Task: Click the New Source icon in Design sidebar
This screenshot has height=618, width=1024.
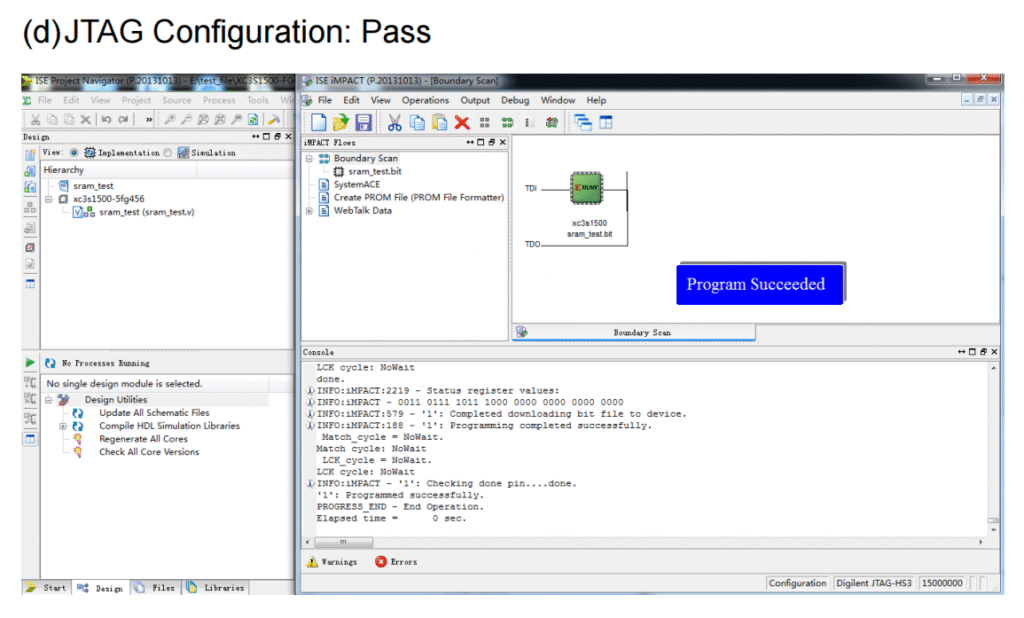Action: (x=30, y=155)
